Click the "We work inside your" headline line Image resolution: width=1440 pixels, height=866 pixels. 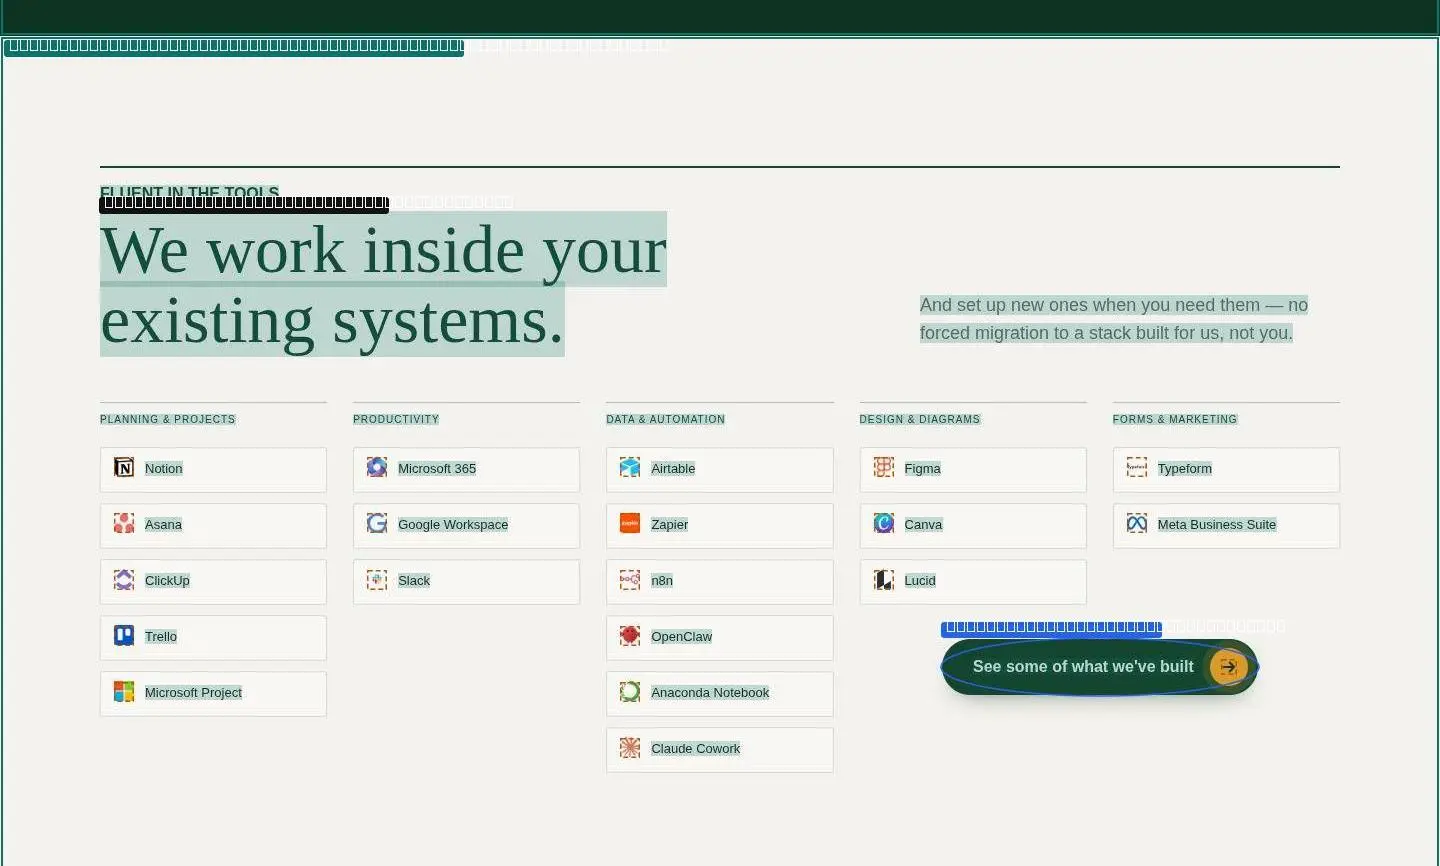click(383, 249)
